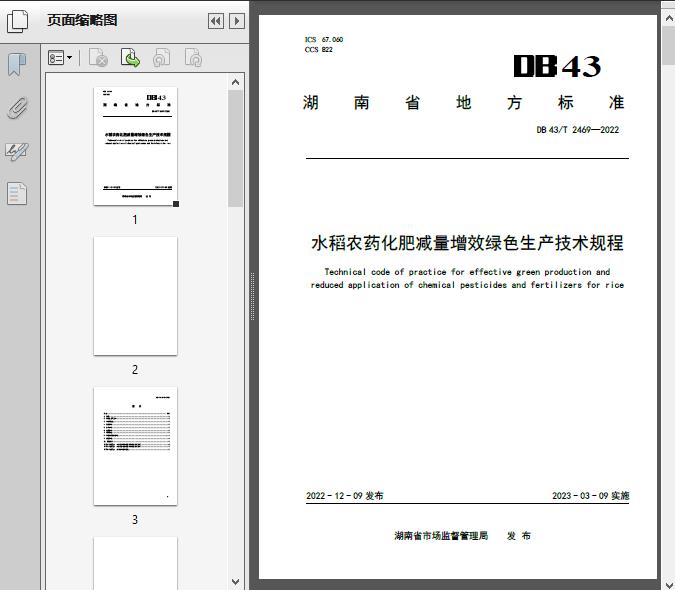Click the document vertical scrollbar thumb

click(x=669, y=45)
